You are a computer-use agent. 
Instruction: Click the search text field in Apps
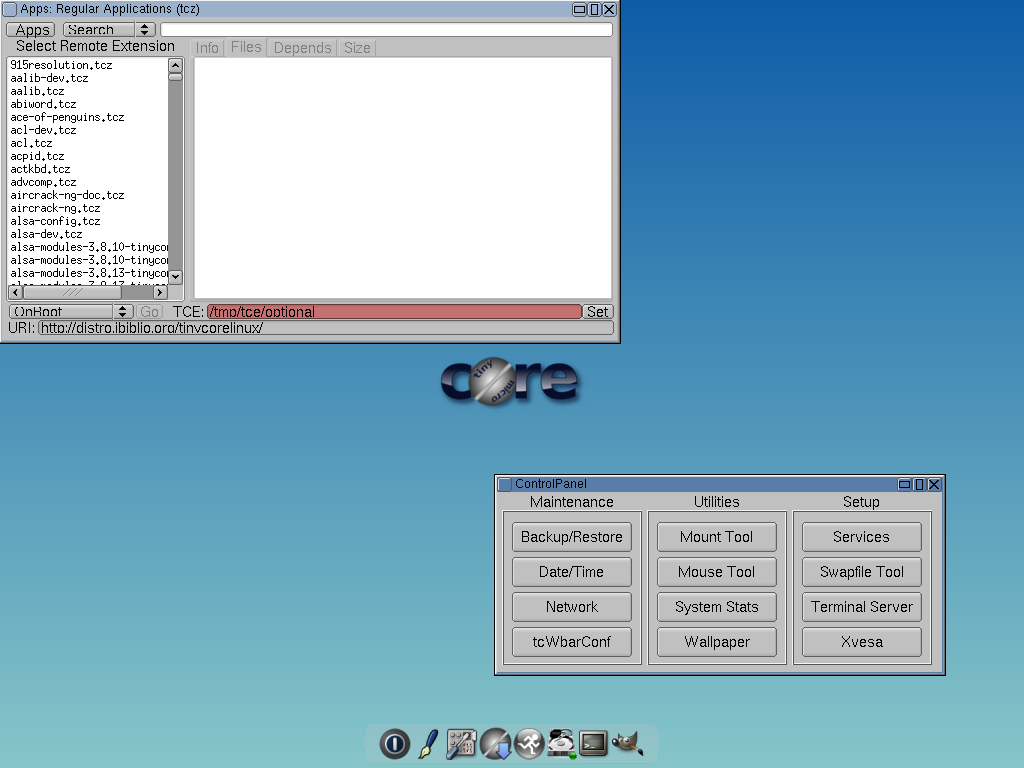(x=387, y=29)
